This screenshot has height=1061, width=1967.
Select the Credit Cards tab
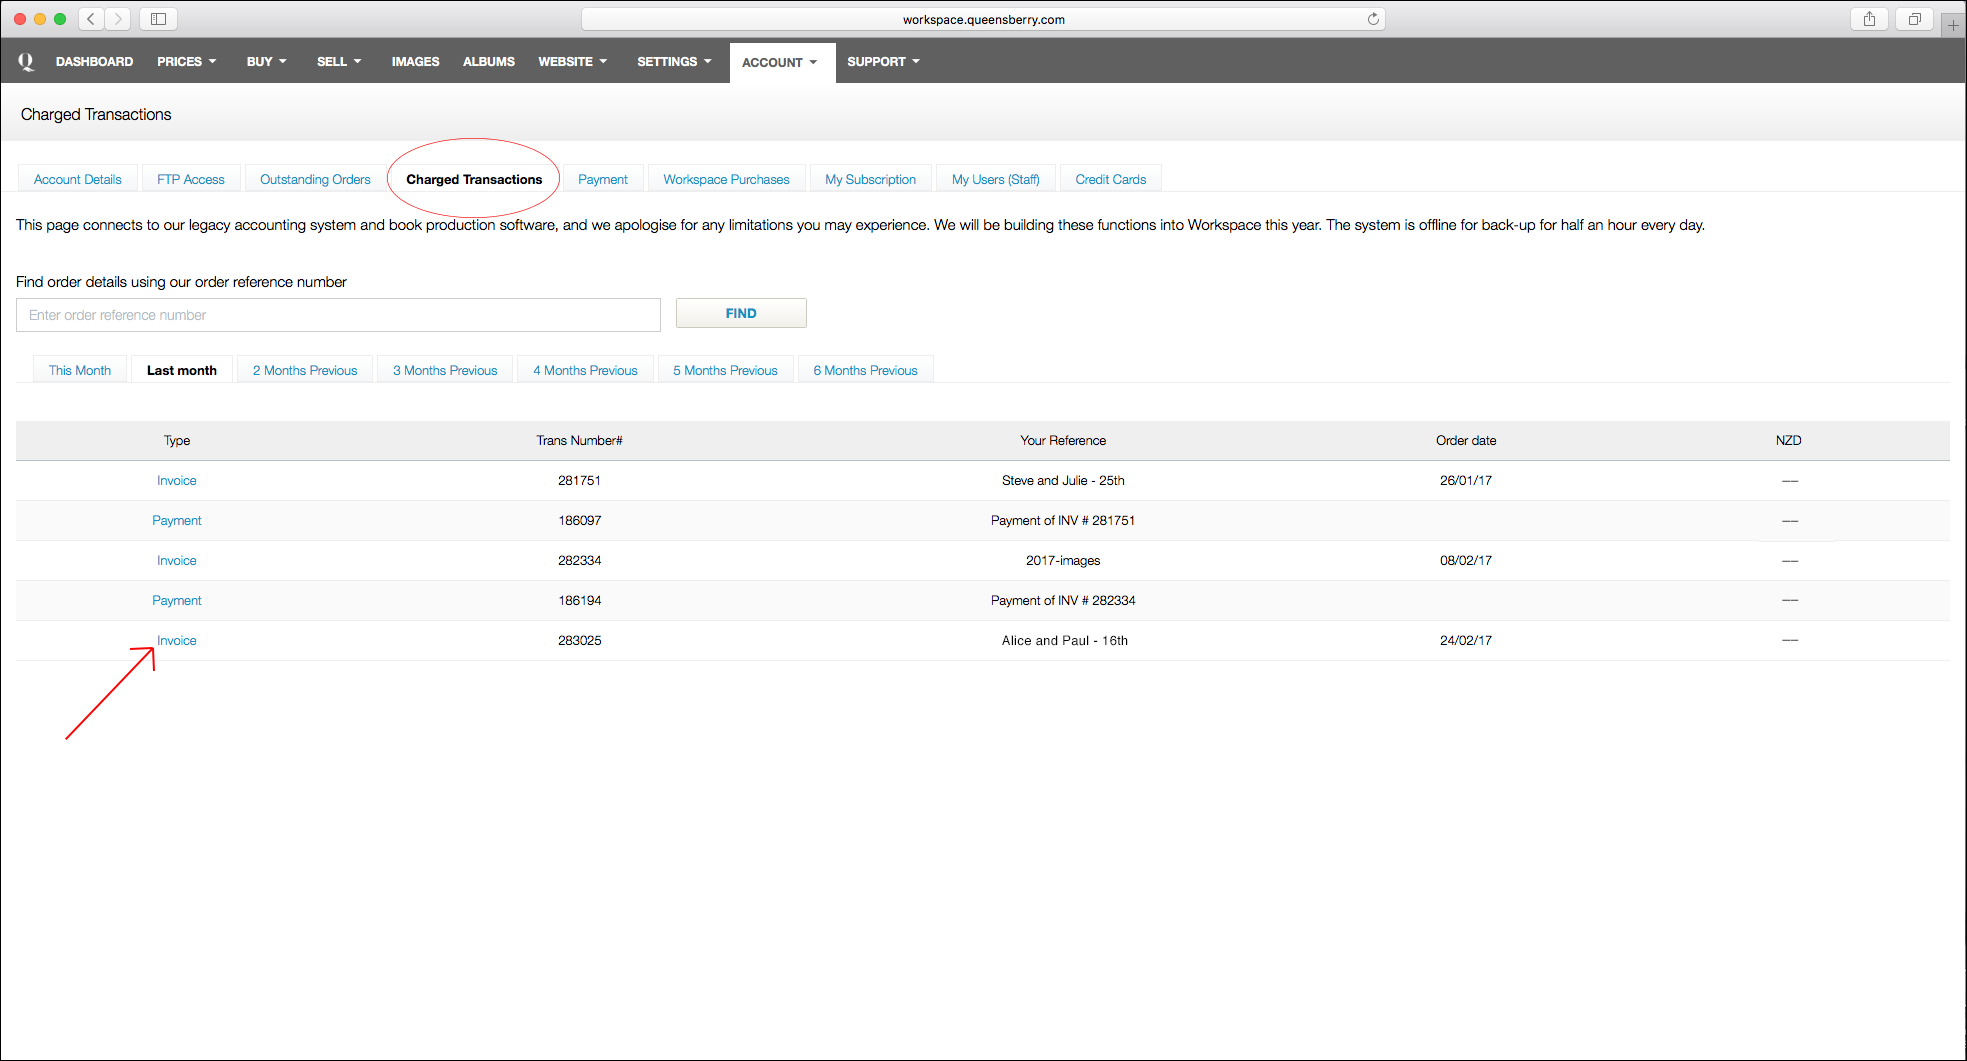[1110, 180]
